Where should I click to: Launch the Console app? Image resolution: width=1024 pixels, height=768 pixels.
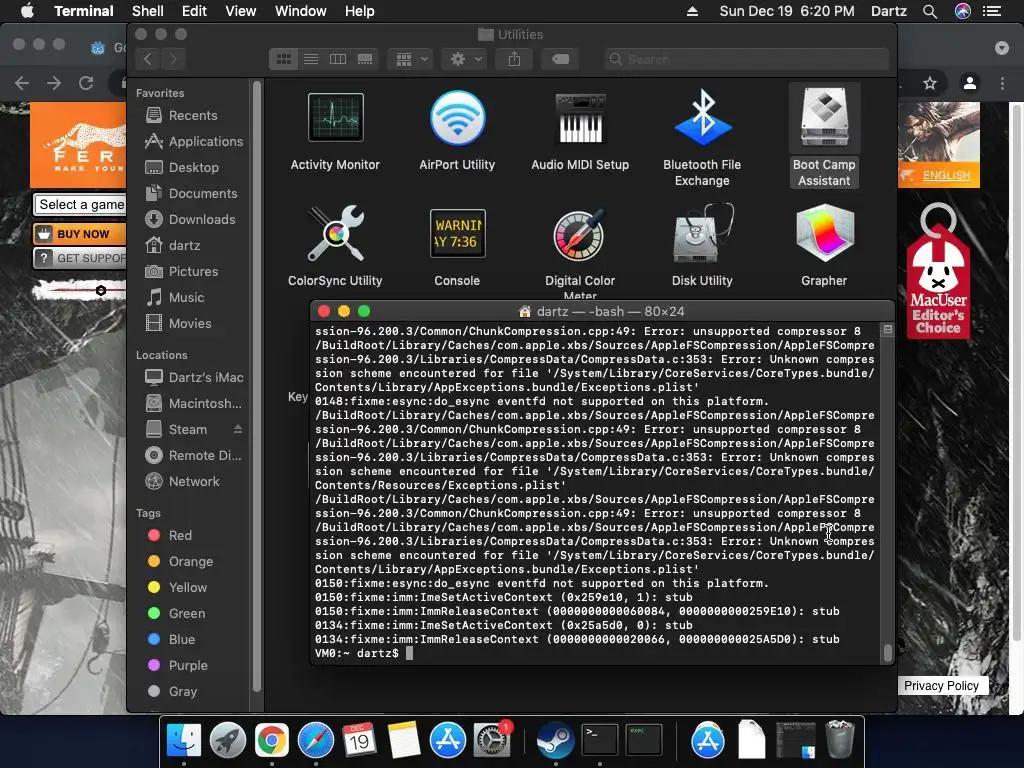tap(457, 233)
